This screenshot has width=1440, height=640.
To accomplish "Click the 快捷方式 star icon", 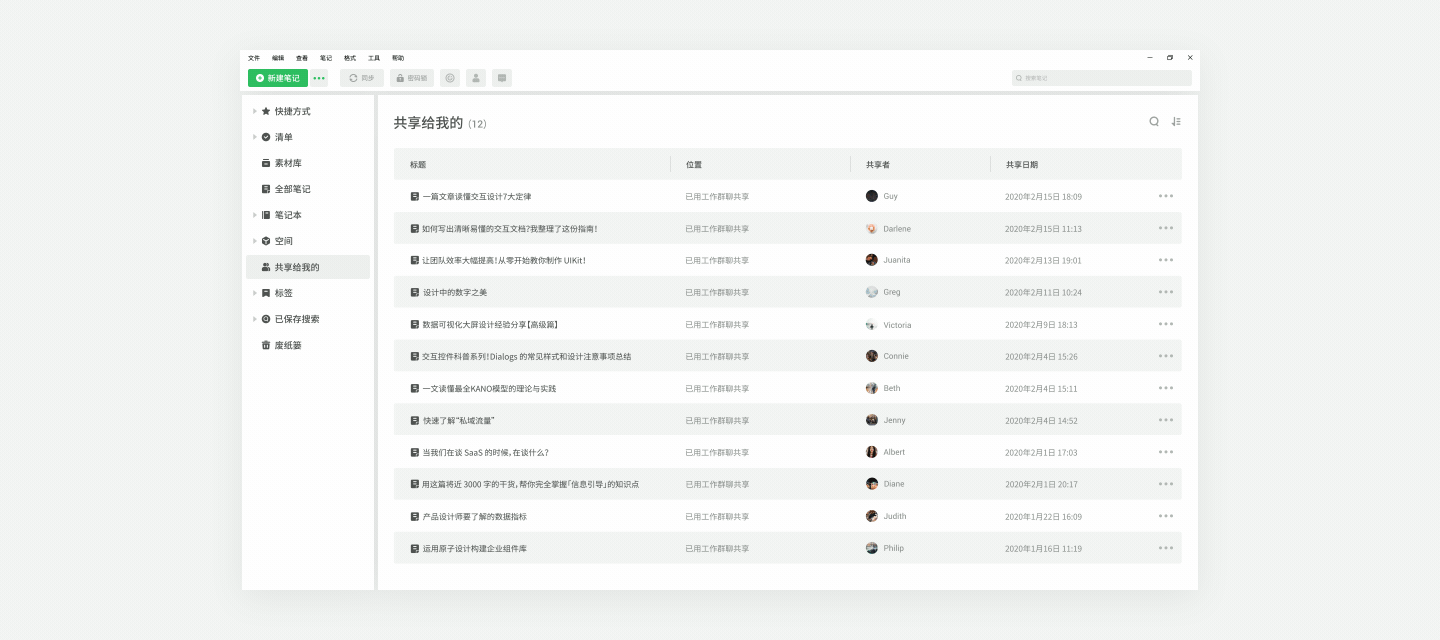I will click(x=266, y=111).
